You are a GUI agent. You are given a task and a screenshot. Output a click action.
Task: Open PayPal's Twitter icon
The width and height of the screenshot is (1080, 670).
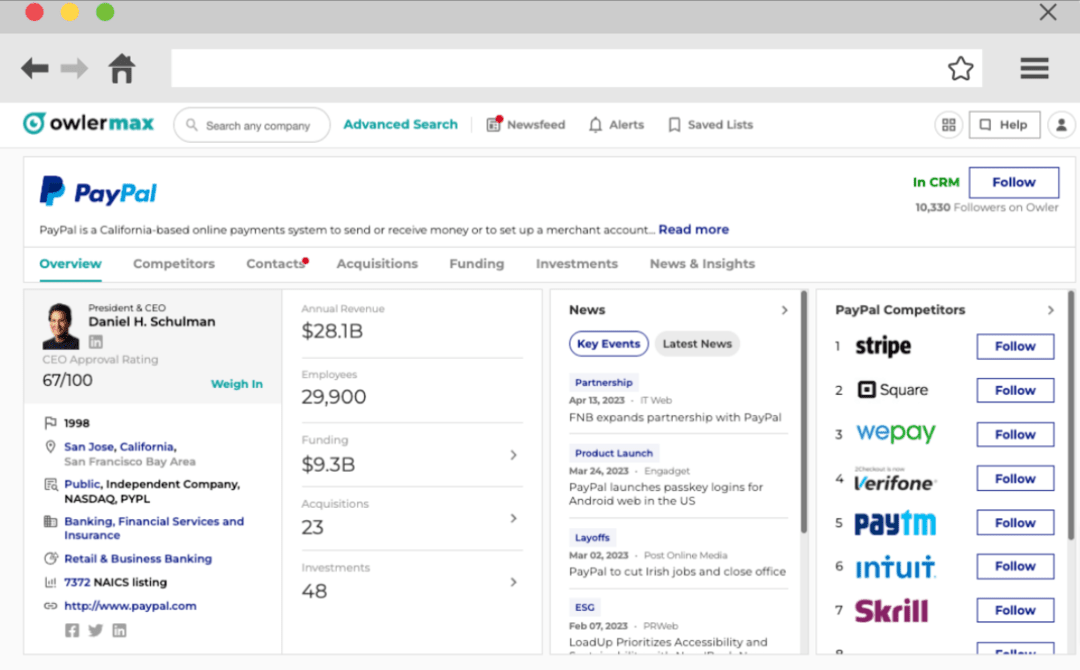coord(94,630)
